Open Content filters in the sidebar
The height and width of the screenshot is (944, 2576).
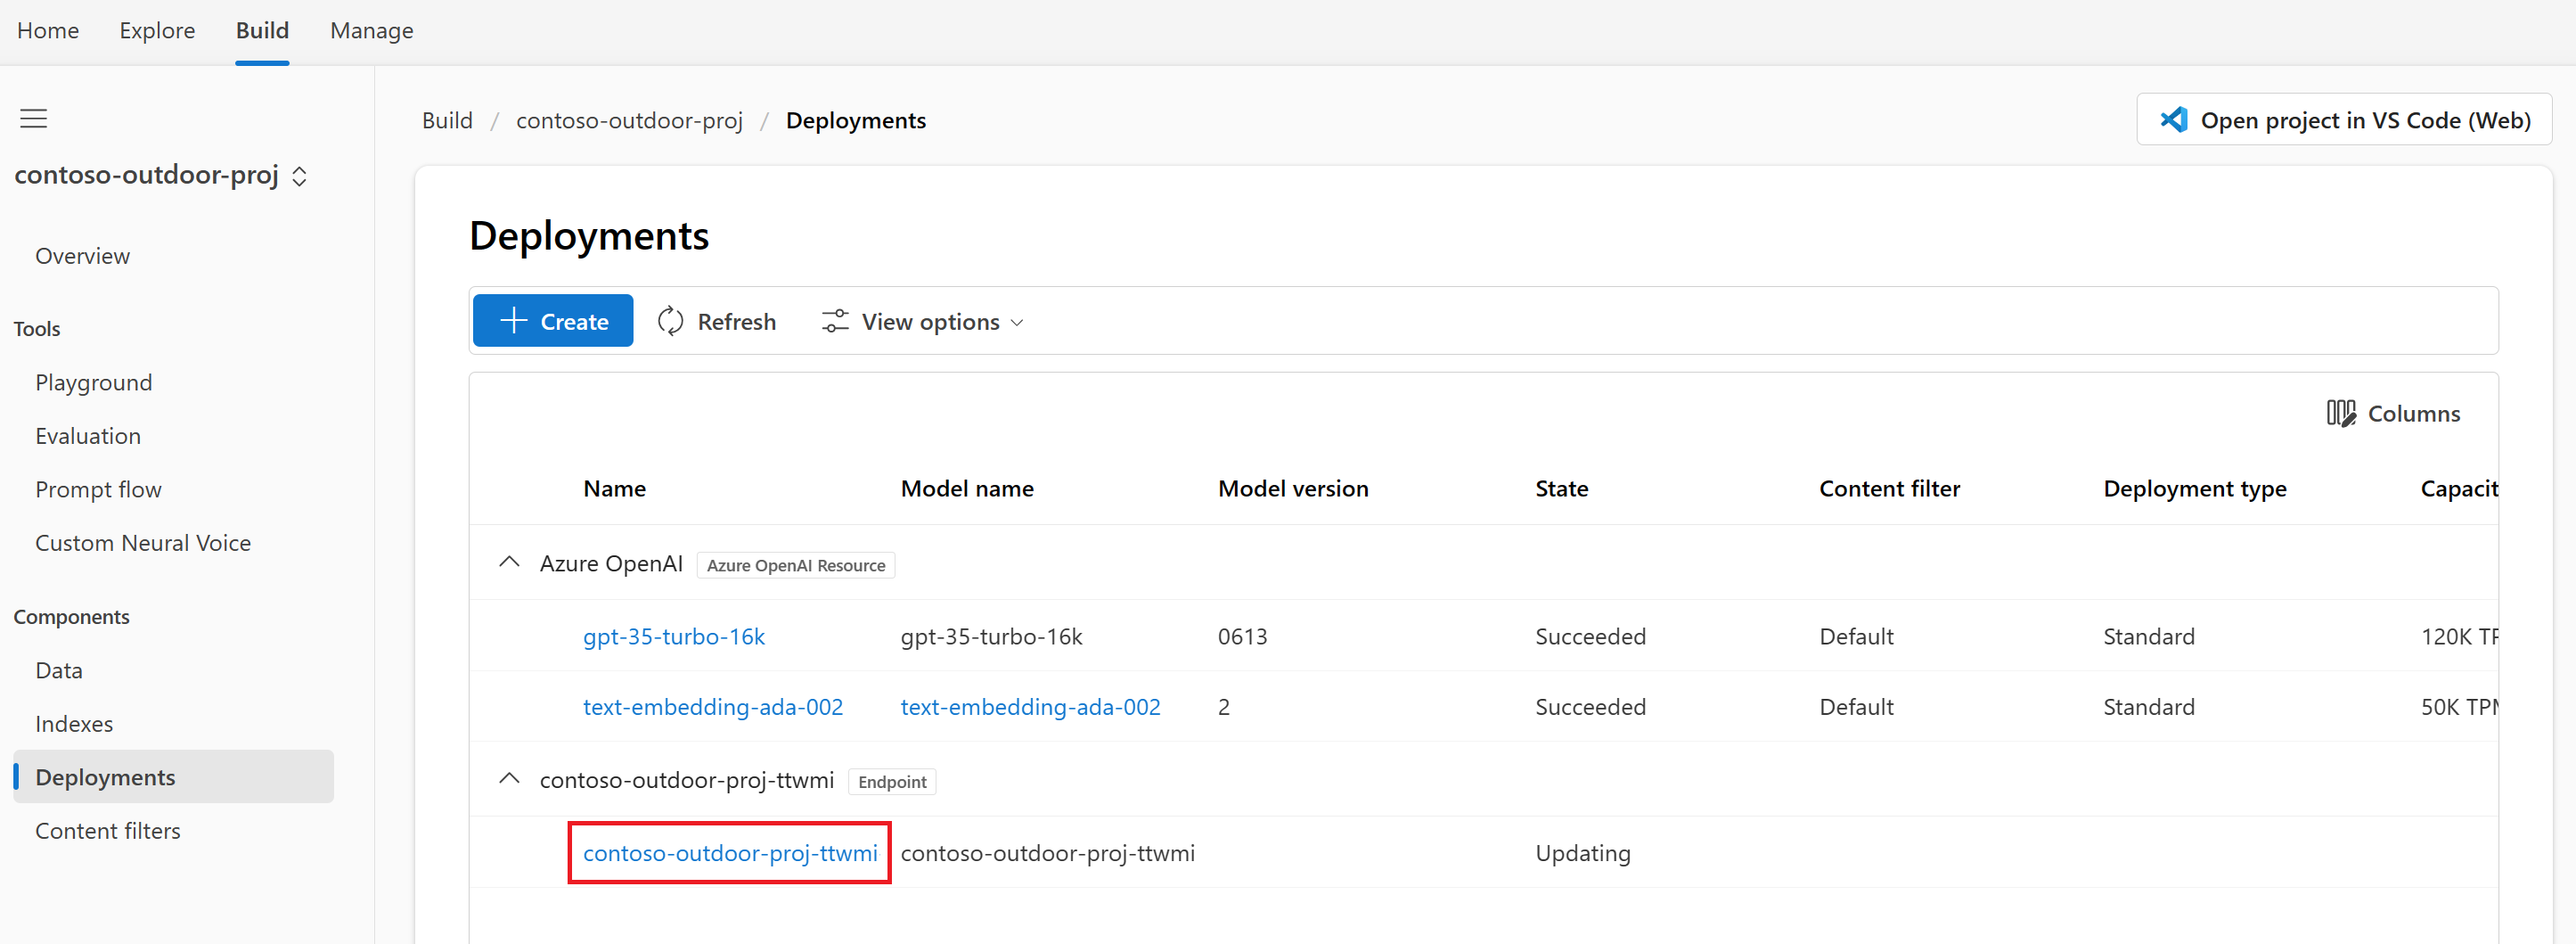(108, 831)
